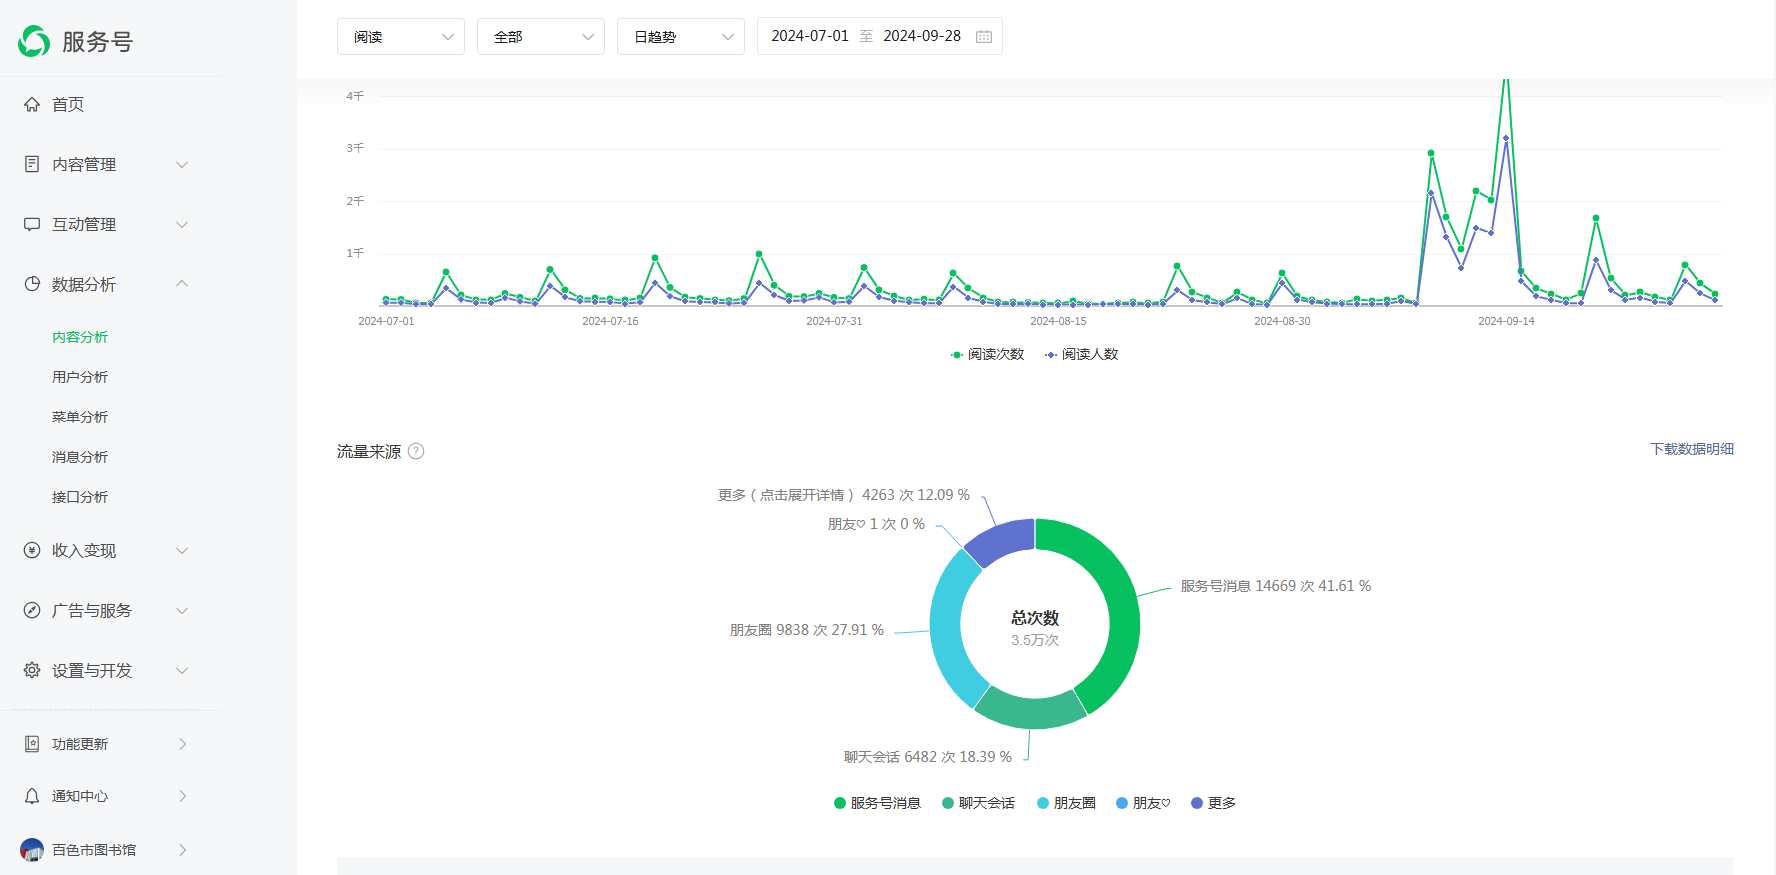The height and width of the screenshot is (875, 1776).
Task: Click start date 2024-07-01 field
Action: click(x=810, y=36)
